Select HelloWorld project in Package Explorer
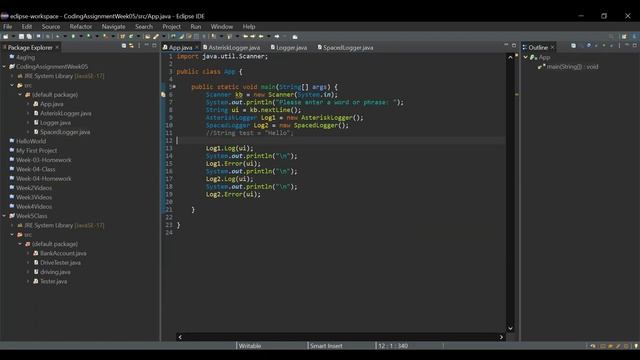The width and height of the screenshot is (640, 360). click(31, 141)
